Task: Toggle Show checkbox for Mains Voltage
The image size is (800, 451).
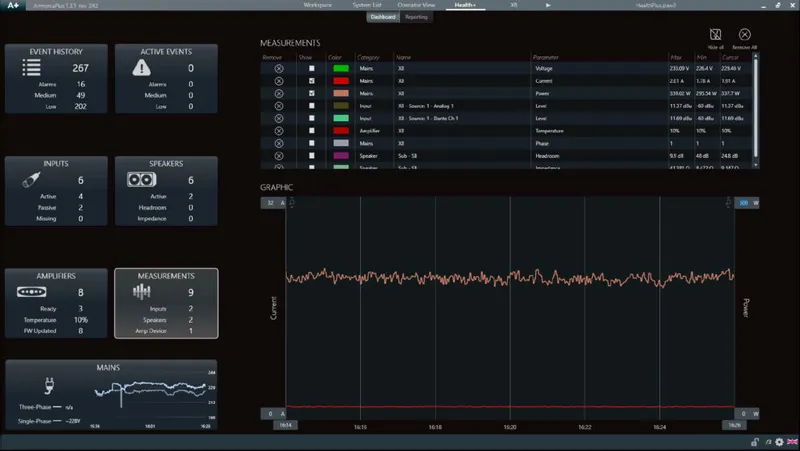Action: tap(312, 68)
